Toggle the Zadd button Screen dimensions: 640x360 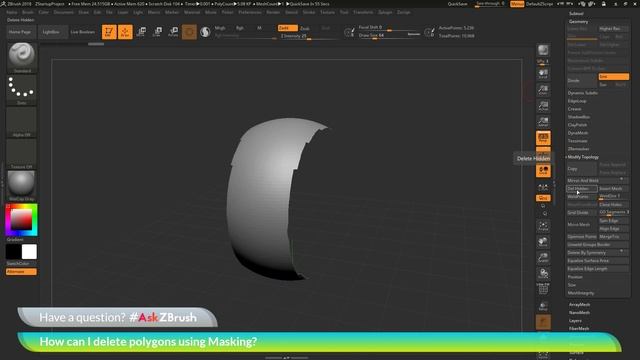pyautogui.click(x=287, y=28)
